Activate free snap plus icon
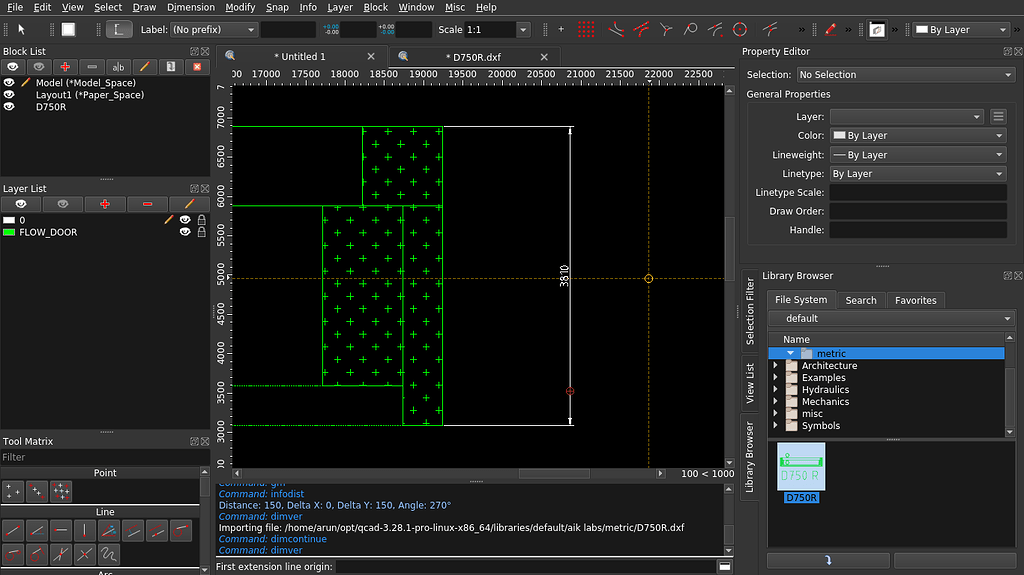The width and height of the screenshot is (1024, 575). tap(561, 29)
